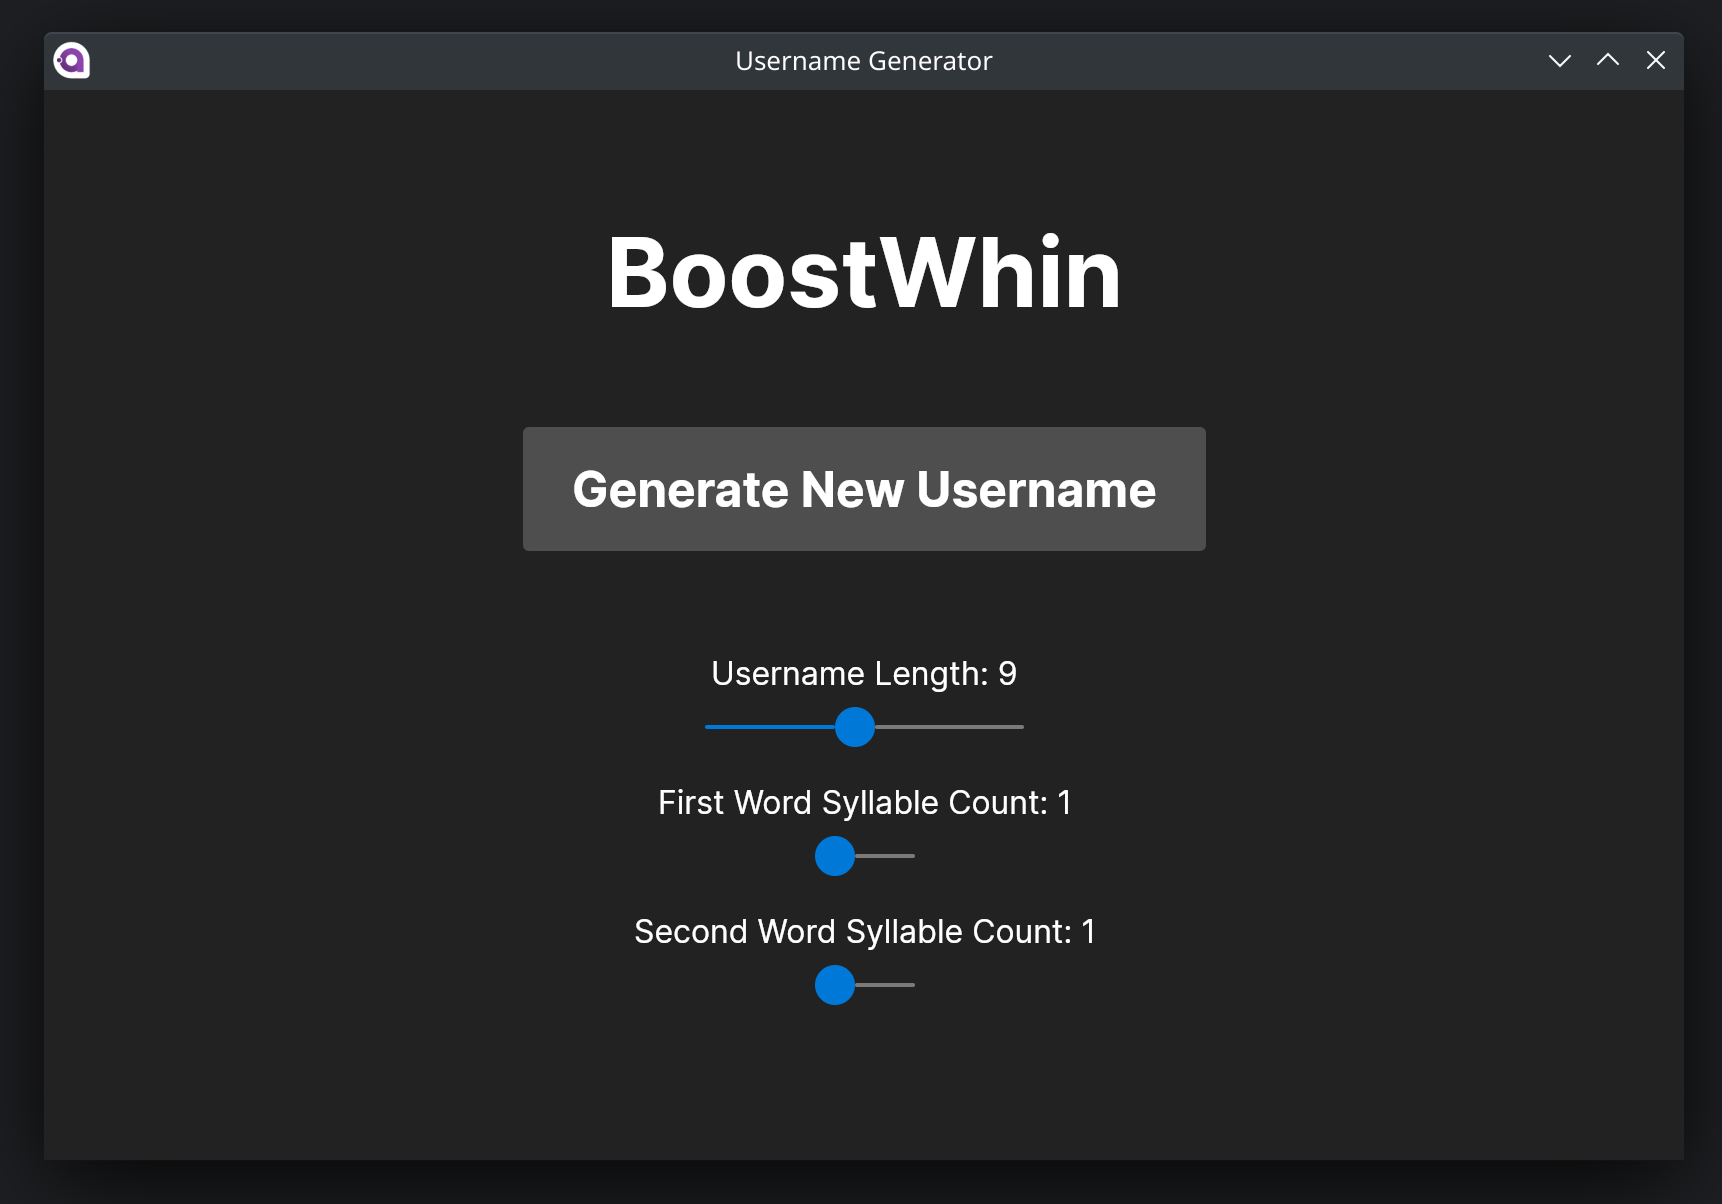Click the purple app logo icon
This screenshot has height=1204, width=1722.
coord(70,60)
